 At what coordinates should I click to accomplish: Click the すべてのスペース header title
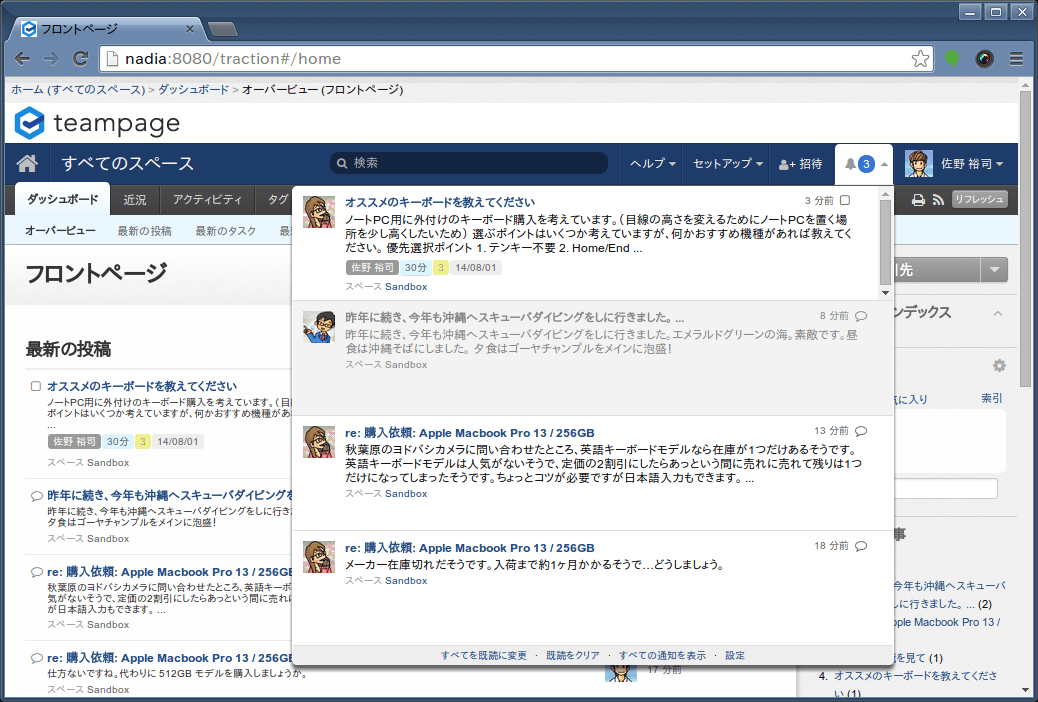pyautogui.click(x=128, y=163)
